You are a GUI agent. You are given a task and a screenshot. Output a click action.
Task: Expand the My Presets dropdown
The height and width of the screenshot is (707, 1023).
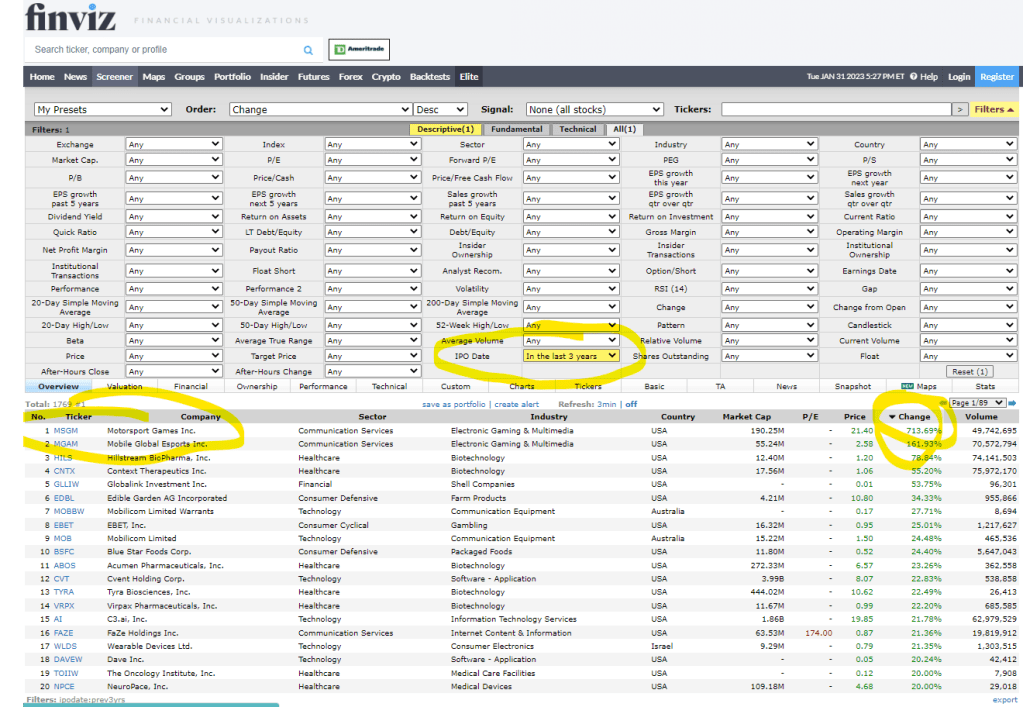click(103, 110)
